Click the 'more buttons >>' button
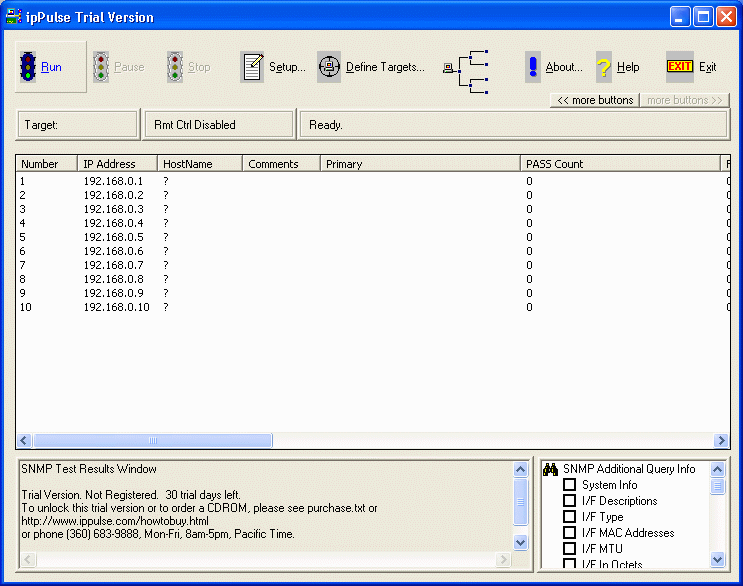Screen dimensions: 743x586 pos(684,100)
